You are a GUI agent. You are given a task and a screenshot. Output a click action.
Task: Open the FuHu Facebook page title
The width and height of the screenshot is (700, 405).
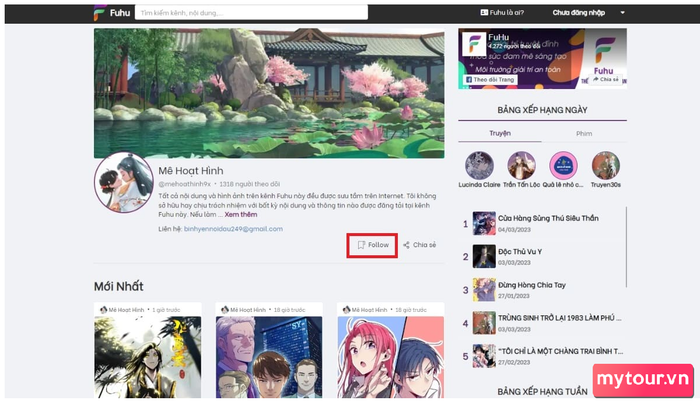[498, 37]
